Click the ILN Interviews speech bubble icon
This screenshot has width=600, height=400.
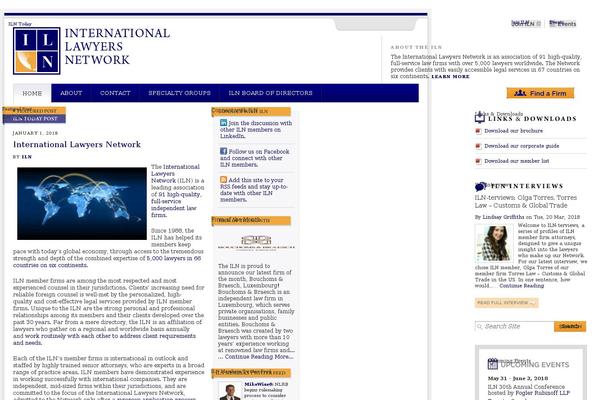(481, 186)
